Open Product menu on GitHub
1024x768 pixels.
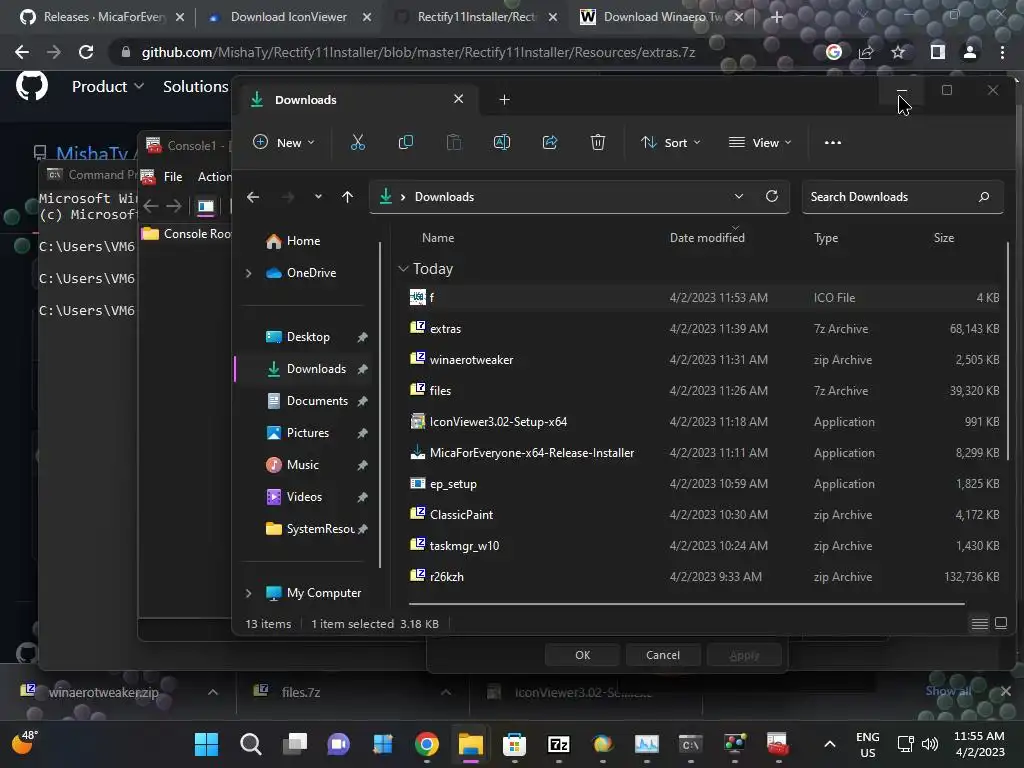pos(108,86)
